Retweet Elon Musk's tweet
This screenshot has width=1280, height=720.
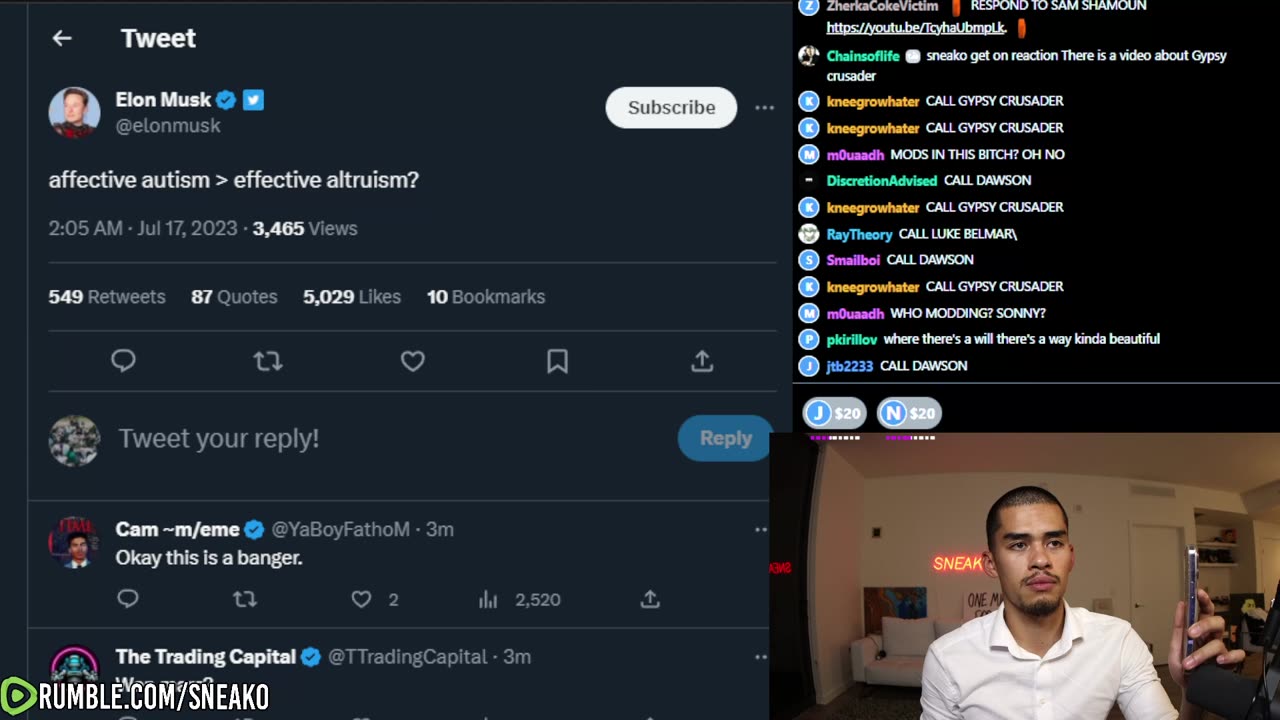click(268, 361)
